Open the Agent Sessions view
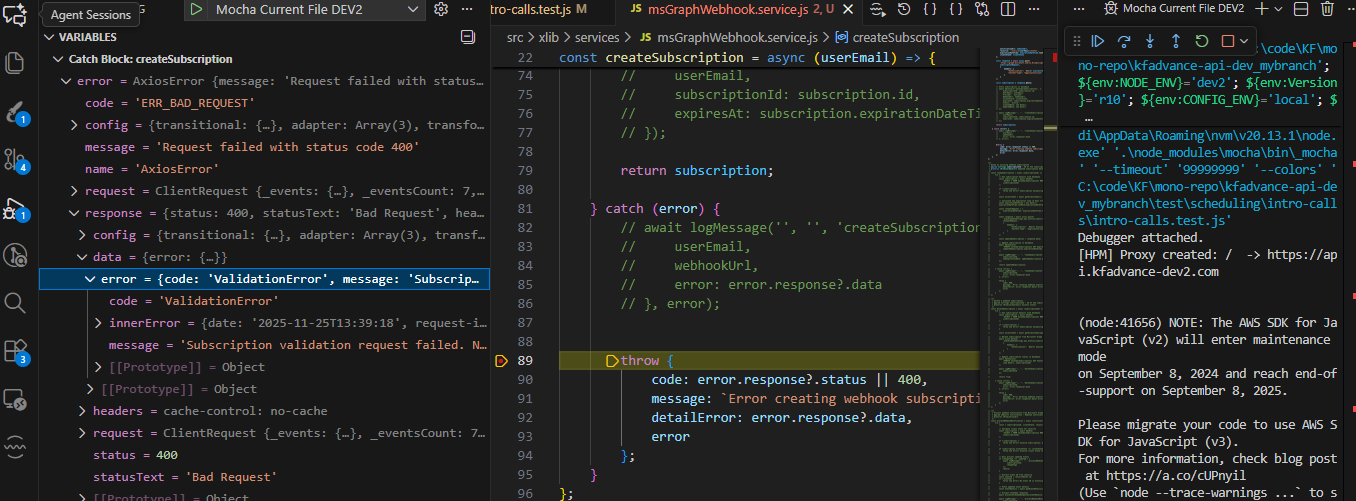The width and height of the screenshot is (1356, 501). 15,15
